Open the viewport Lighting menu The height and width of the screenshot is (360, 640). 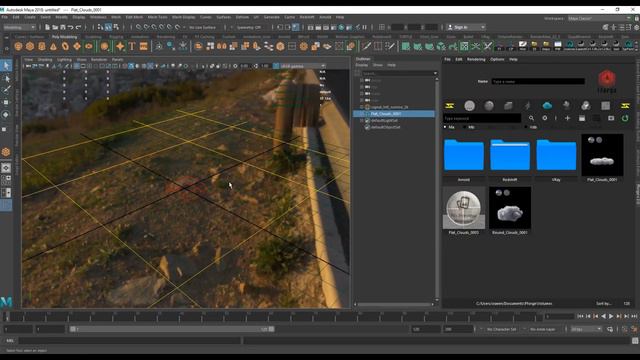pos(64,60)
